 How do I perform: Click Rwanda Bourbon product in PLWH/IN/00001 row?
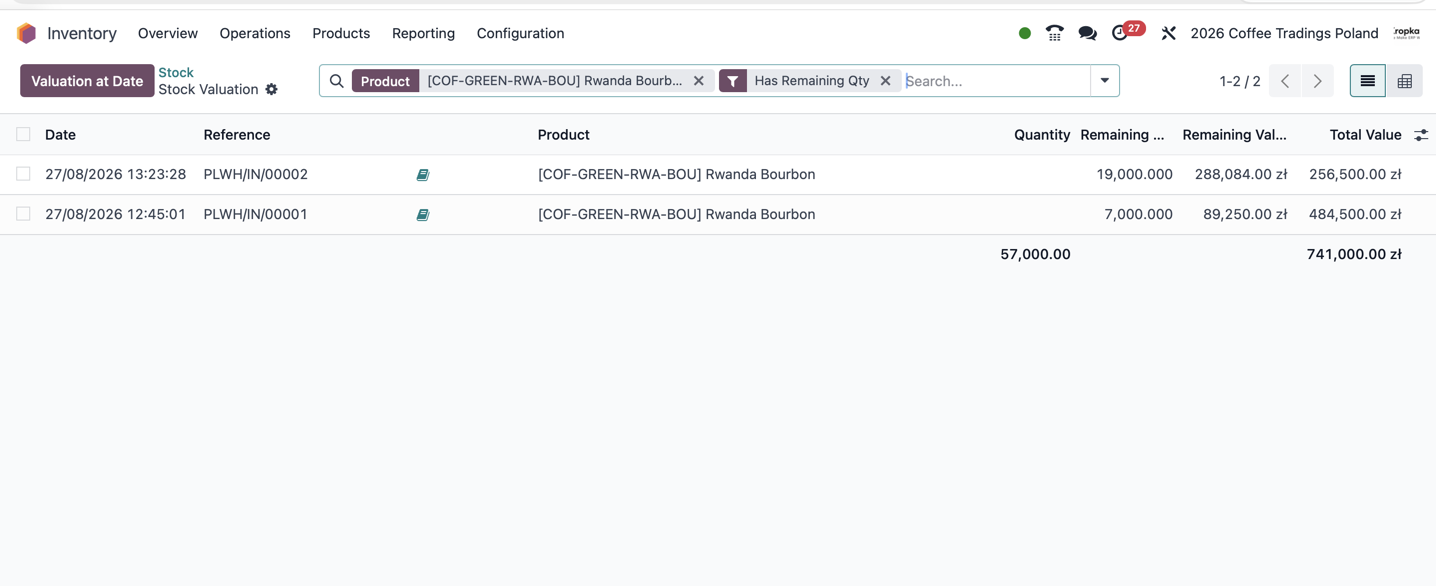coord(677,214)
